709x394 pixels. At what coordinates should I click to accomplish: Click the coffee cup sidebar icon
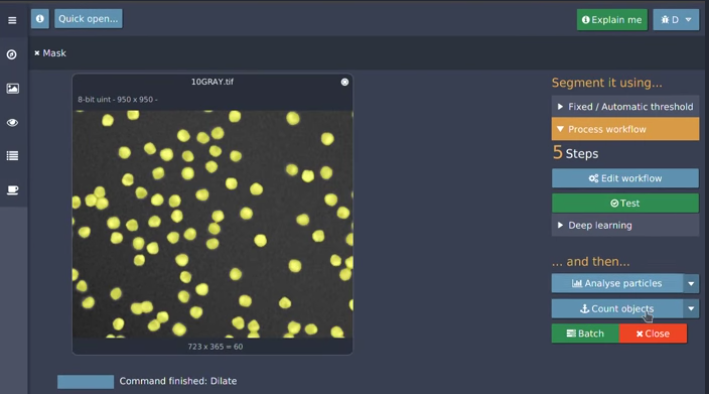click(x=12, y=190)
